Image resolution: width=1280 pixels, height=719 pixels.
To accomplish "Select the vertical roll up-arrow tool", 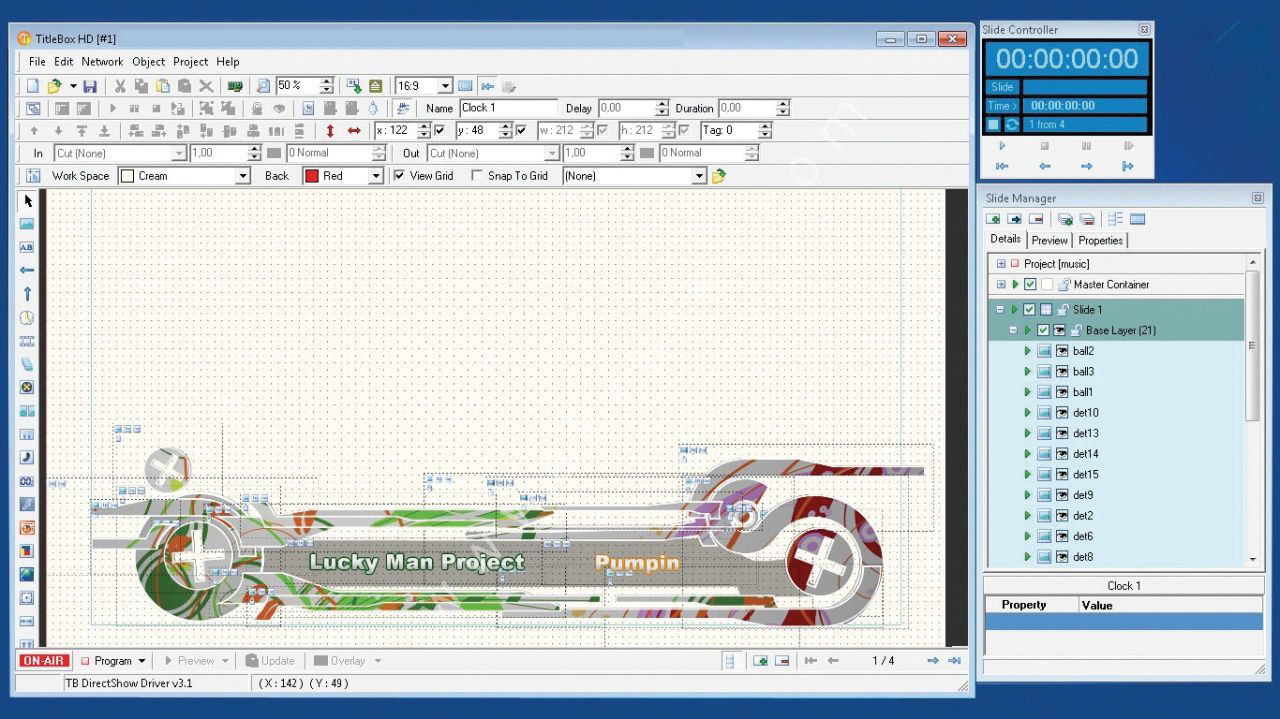I will [x=27, y=293].
